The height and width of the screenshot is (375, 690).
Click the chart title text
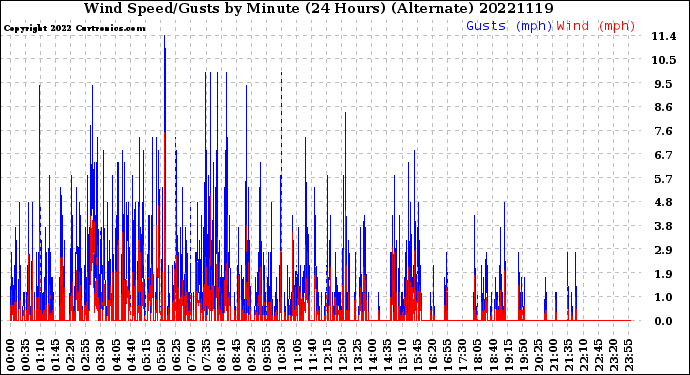click(x=319, y=8)
